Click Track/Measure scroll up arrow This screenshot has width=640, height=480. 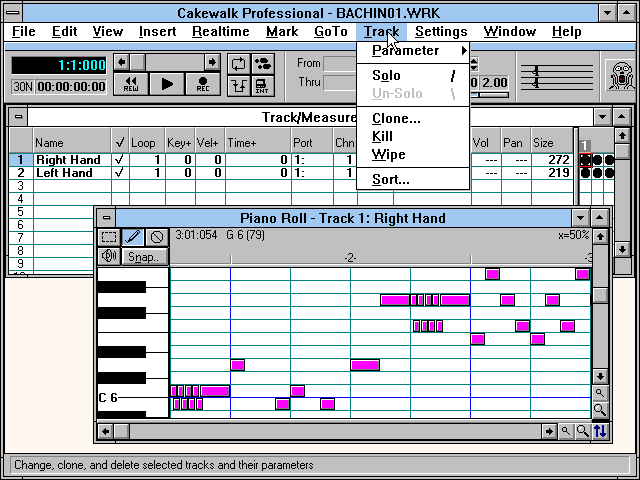click(x=622, y=135)
